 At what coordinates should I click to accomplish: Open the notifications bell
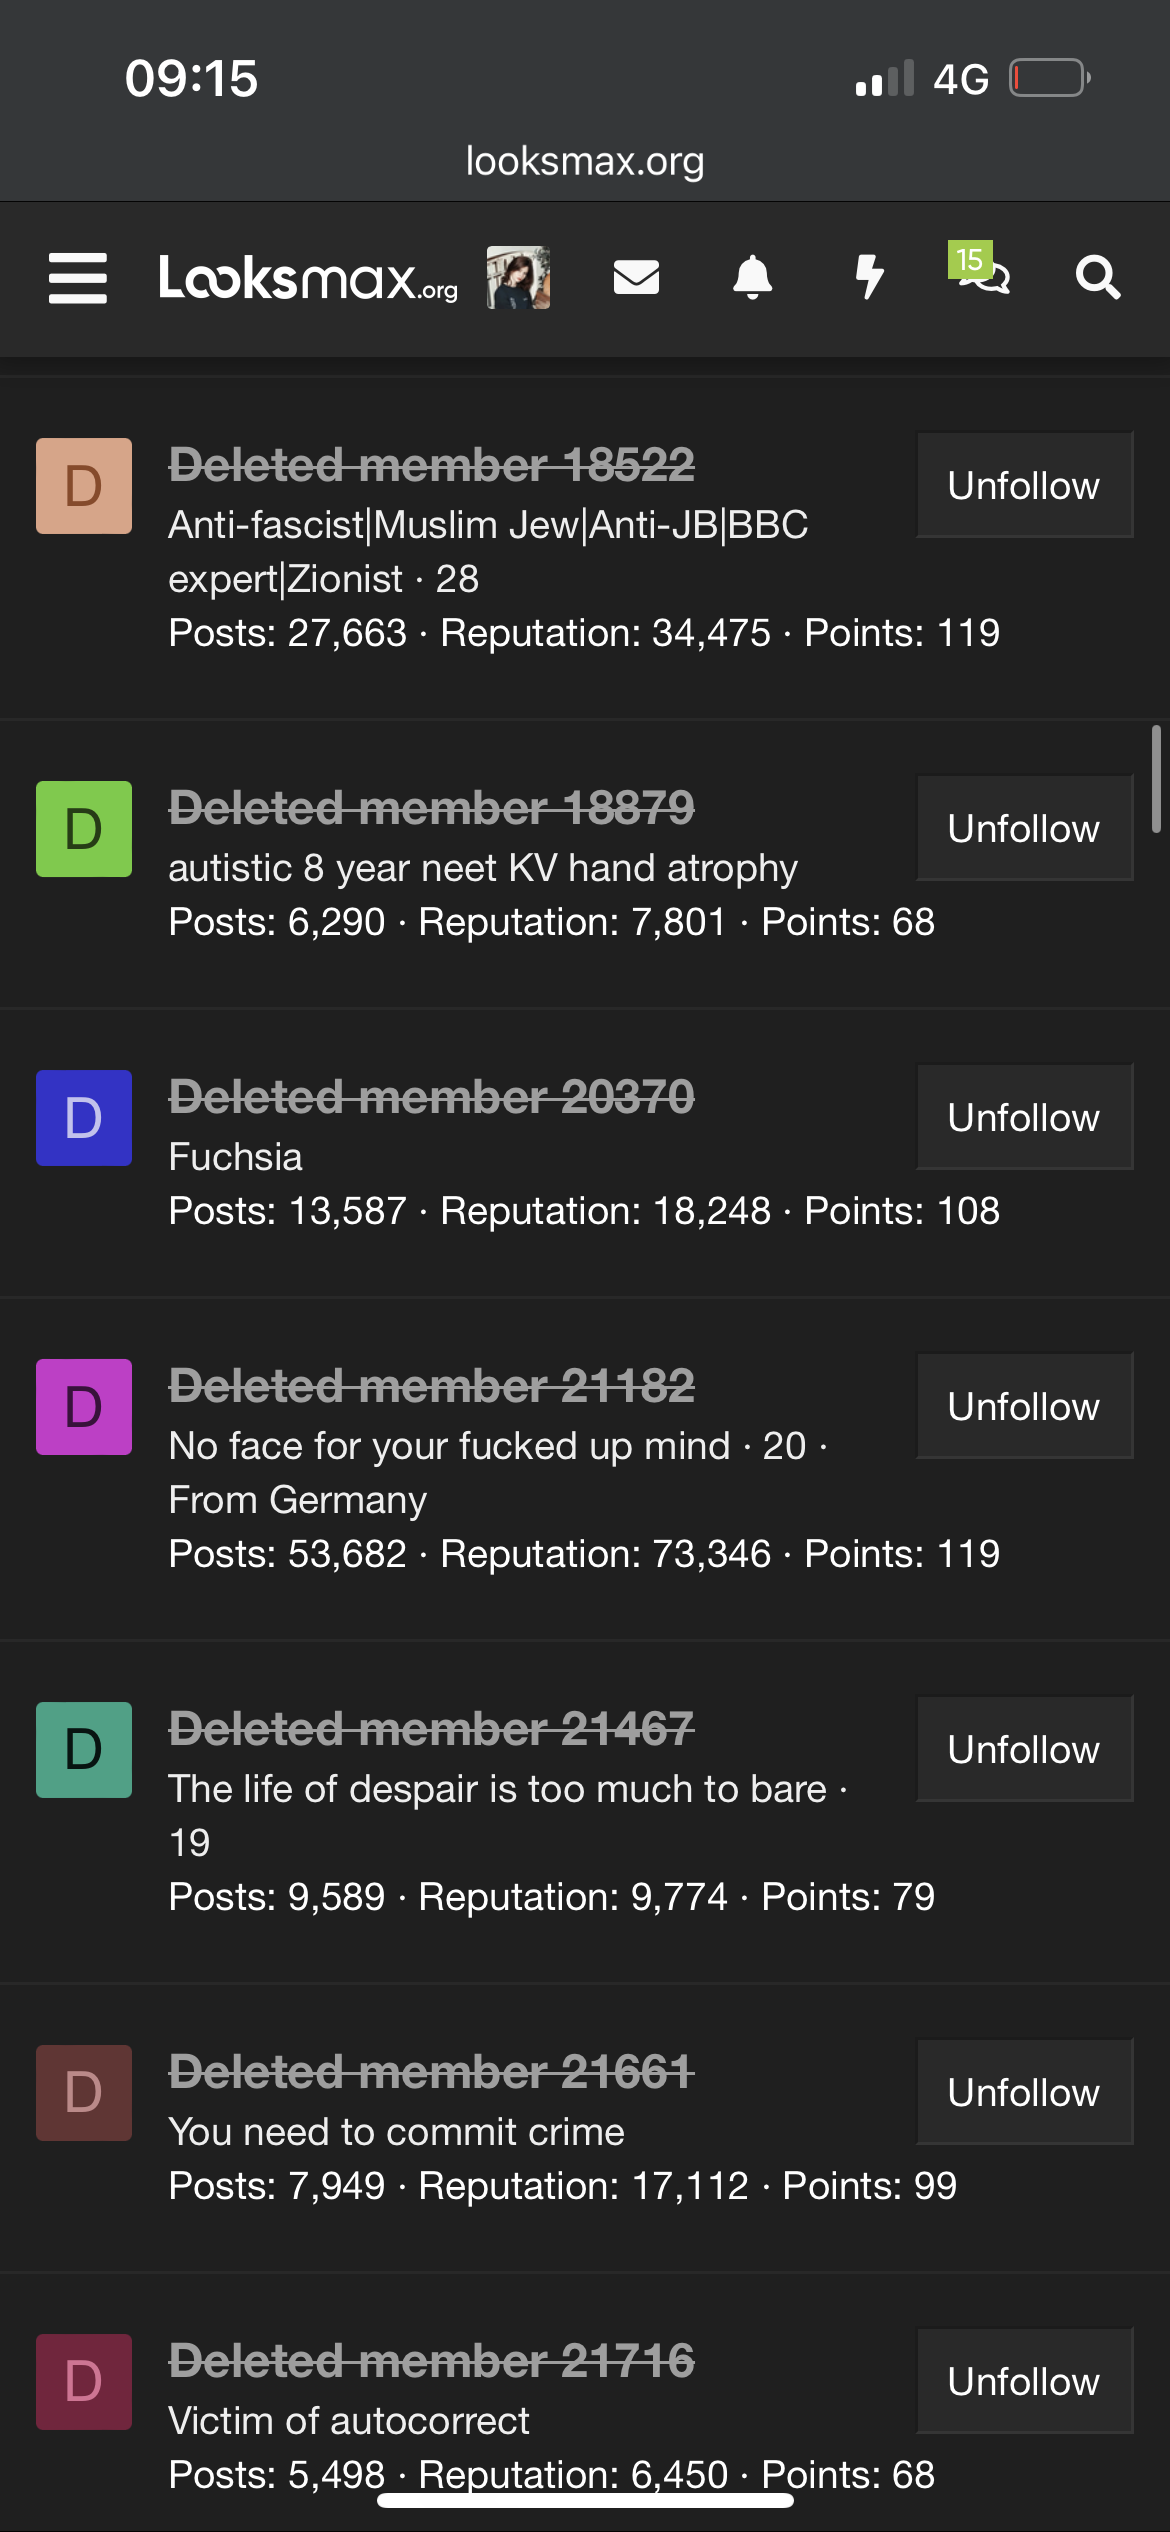[752, 278]
